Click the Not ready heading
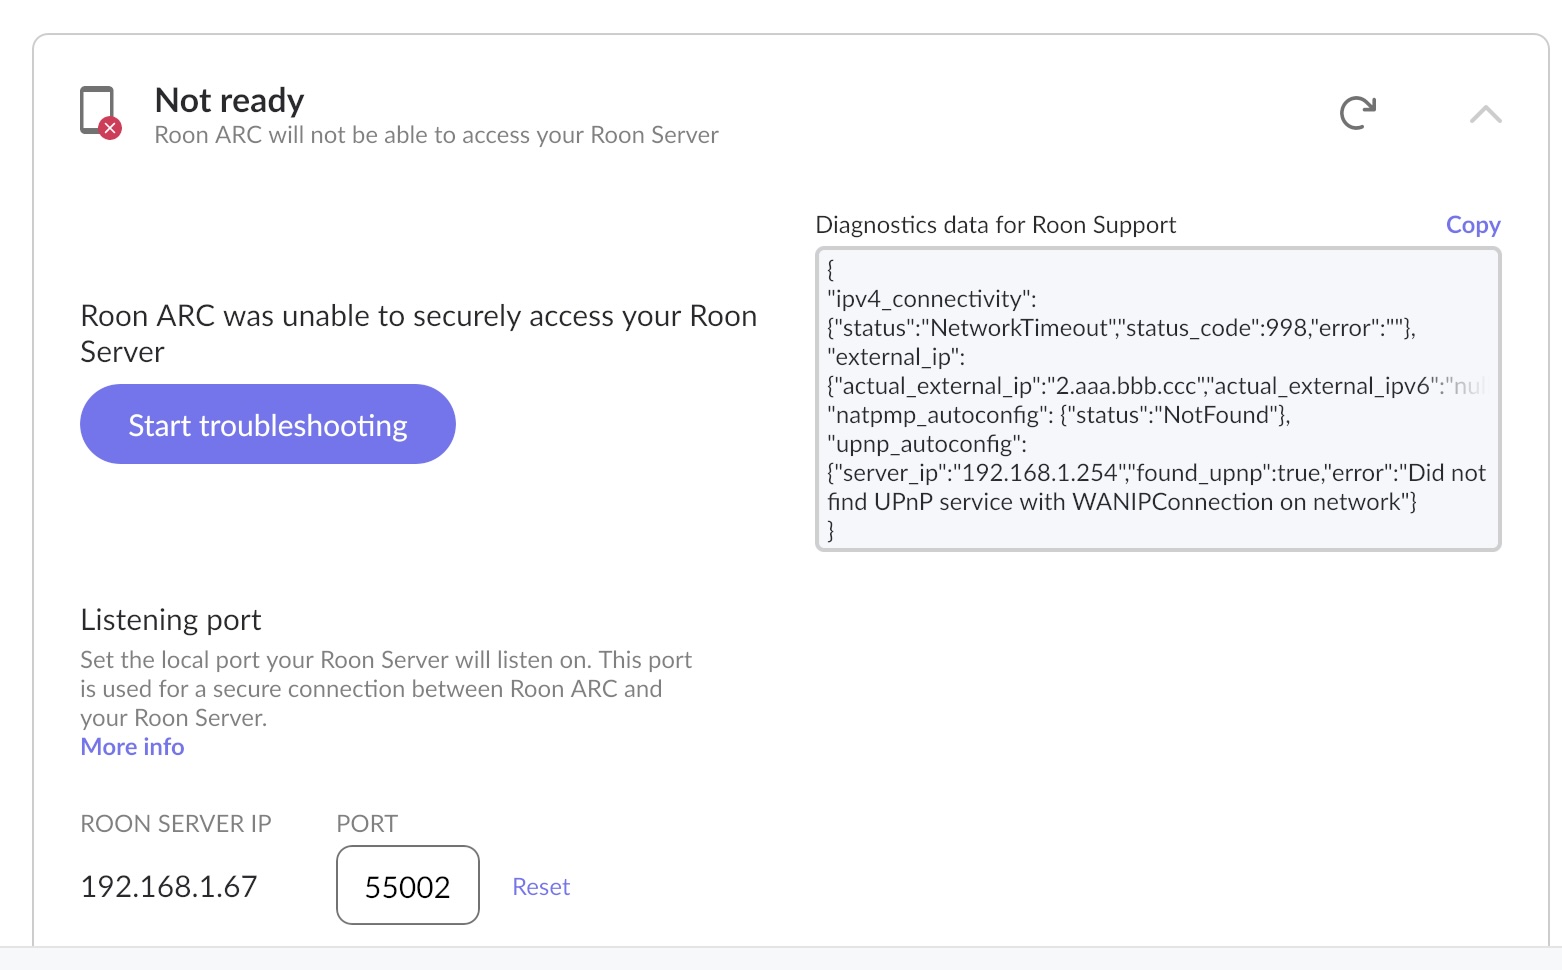Viewport: 1562px width, 970px height. (229, 100)
